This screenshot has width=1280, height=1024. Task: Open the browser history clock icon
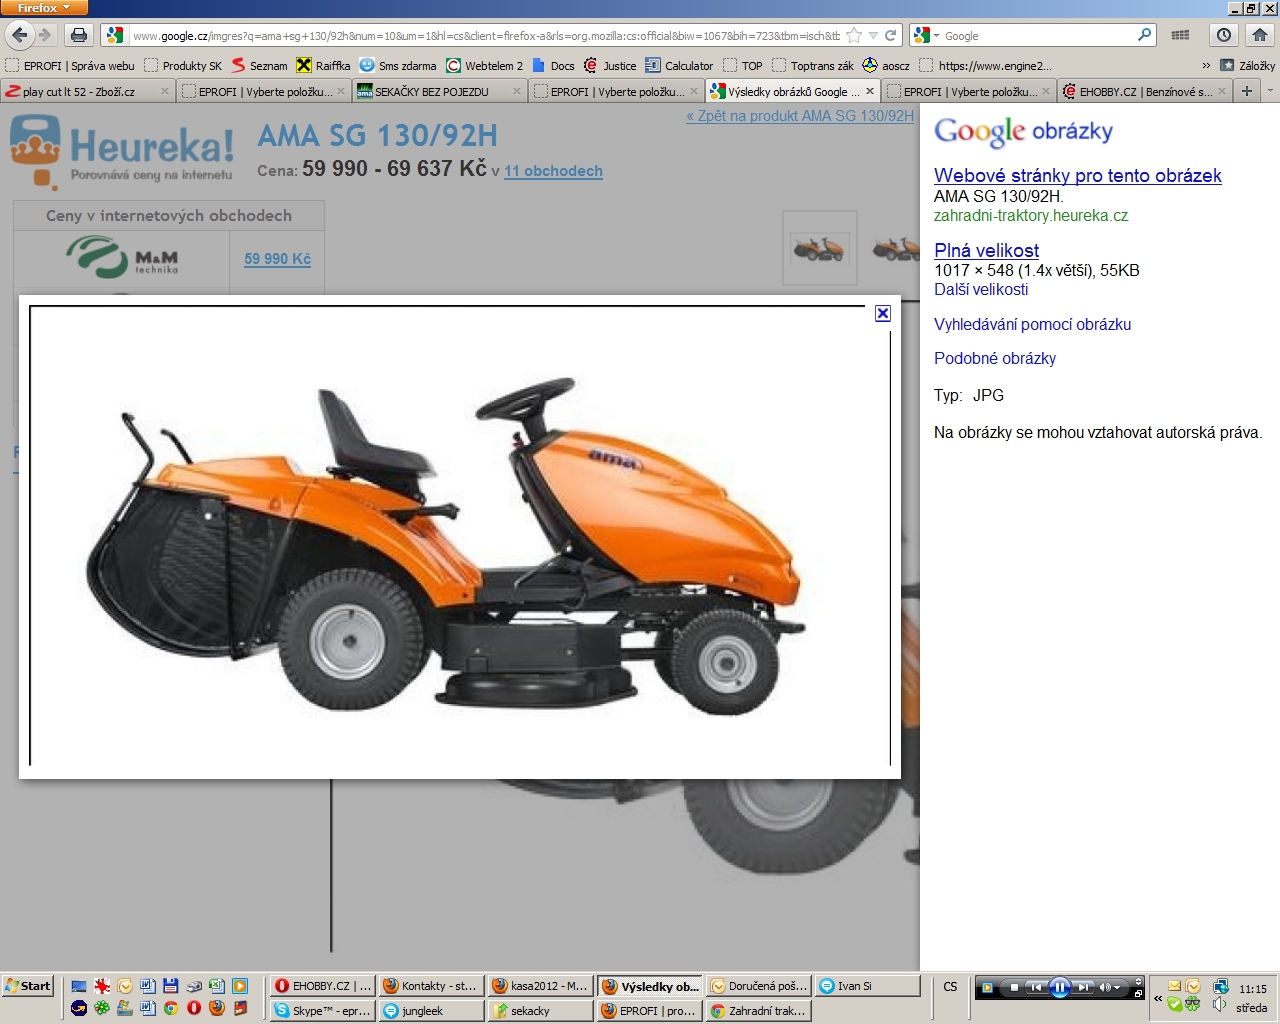click(x=1224, y=35)
